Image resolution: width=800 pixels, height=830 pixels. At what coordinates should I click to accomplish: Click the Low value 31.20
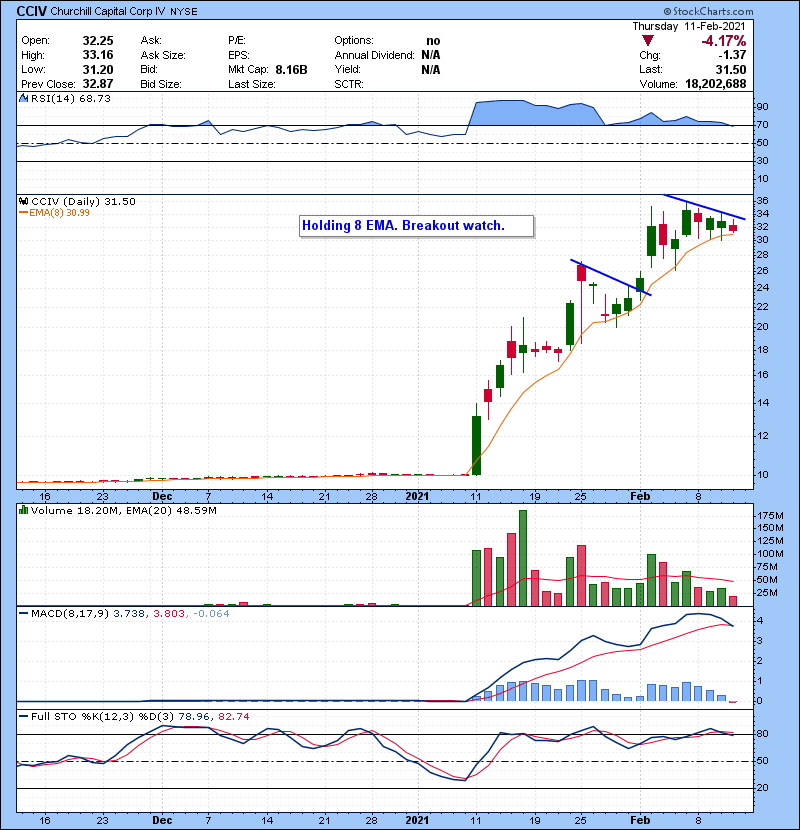(x=98, y=70)
